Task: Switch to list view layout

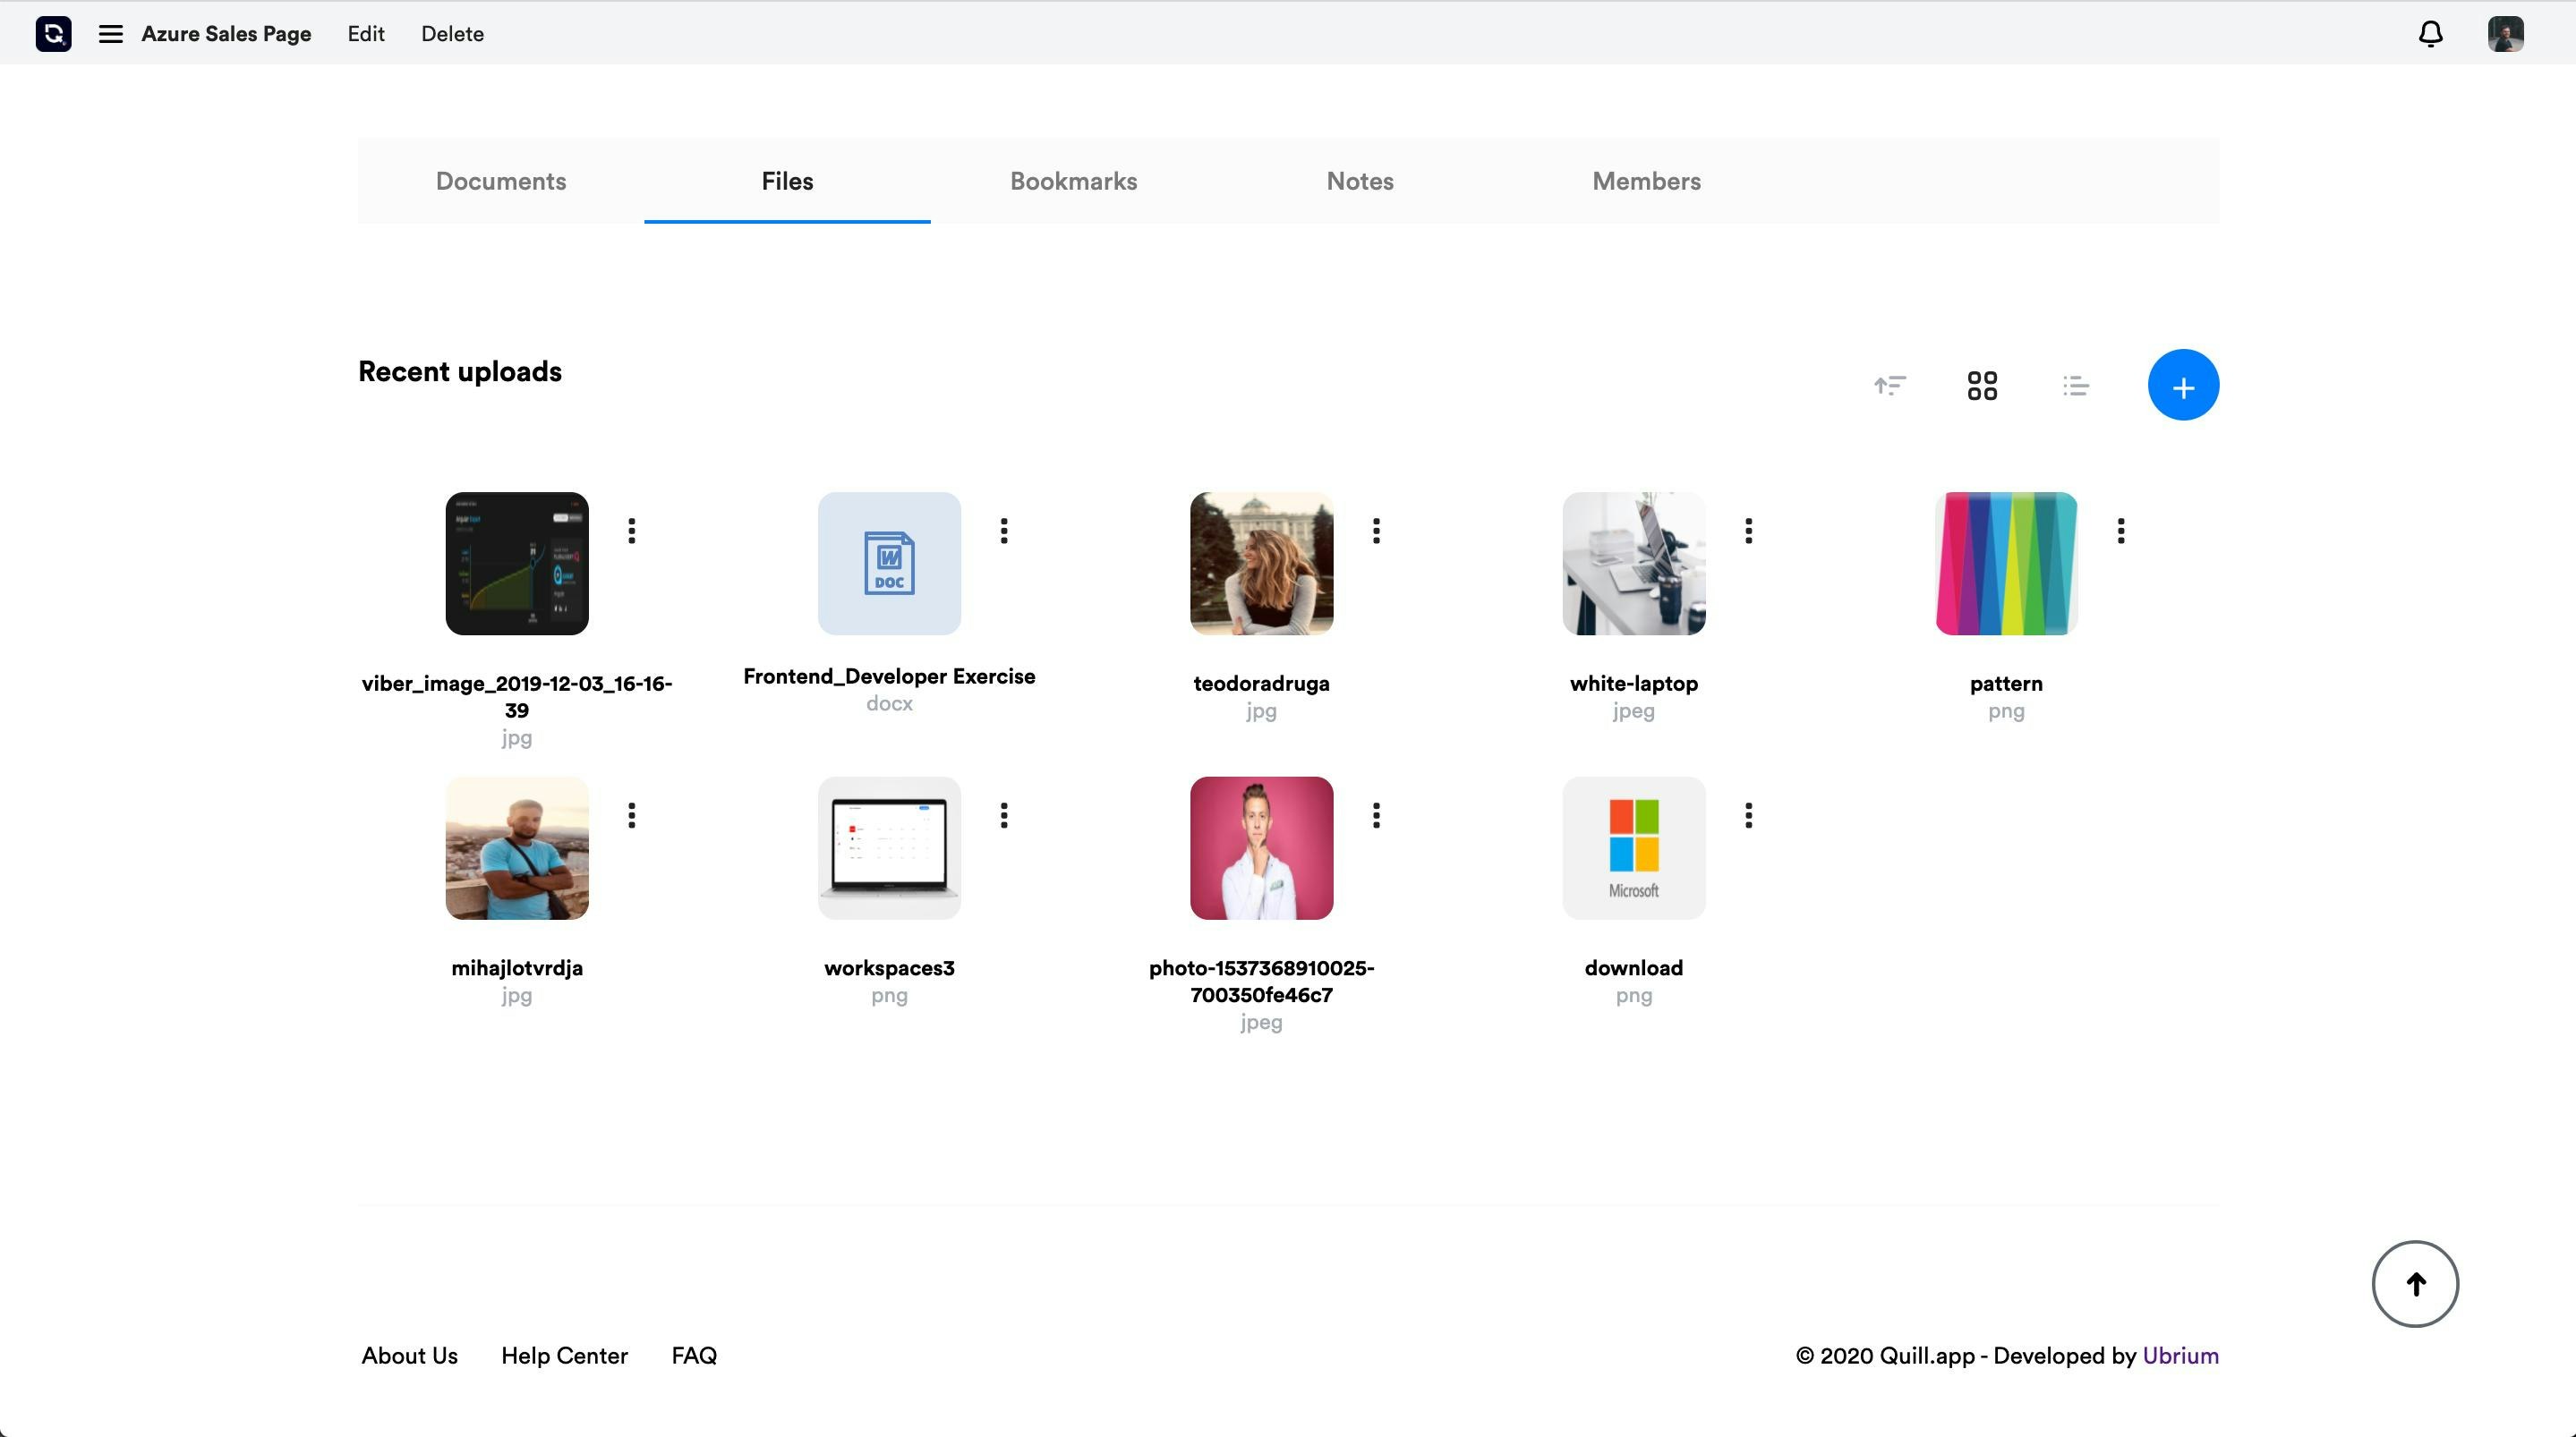Action: pos(2075,385)
